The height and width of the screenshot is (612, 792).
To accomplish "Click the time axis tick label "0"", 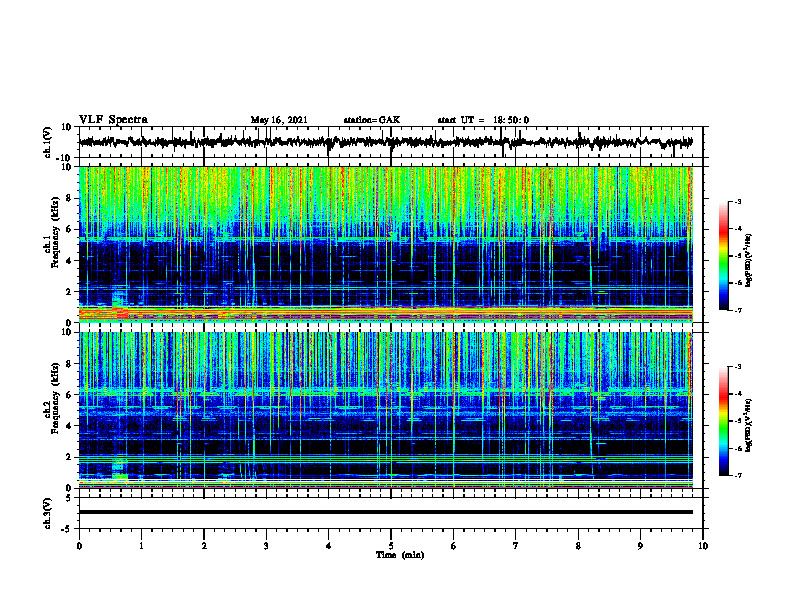I will 79,546.
